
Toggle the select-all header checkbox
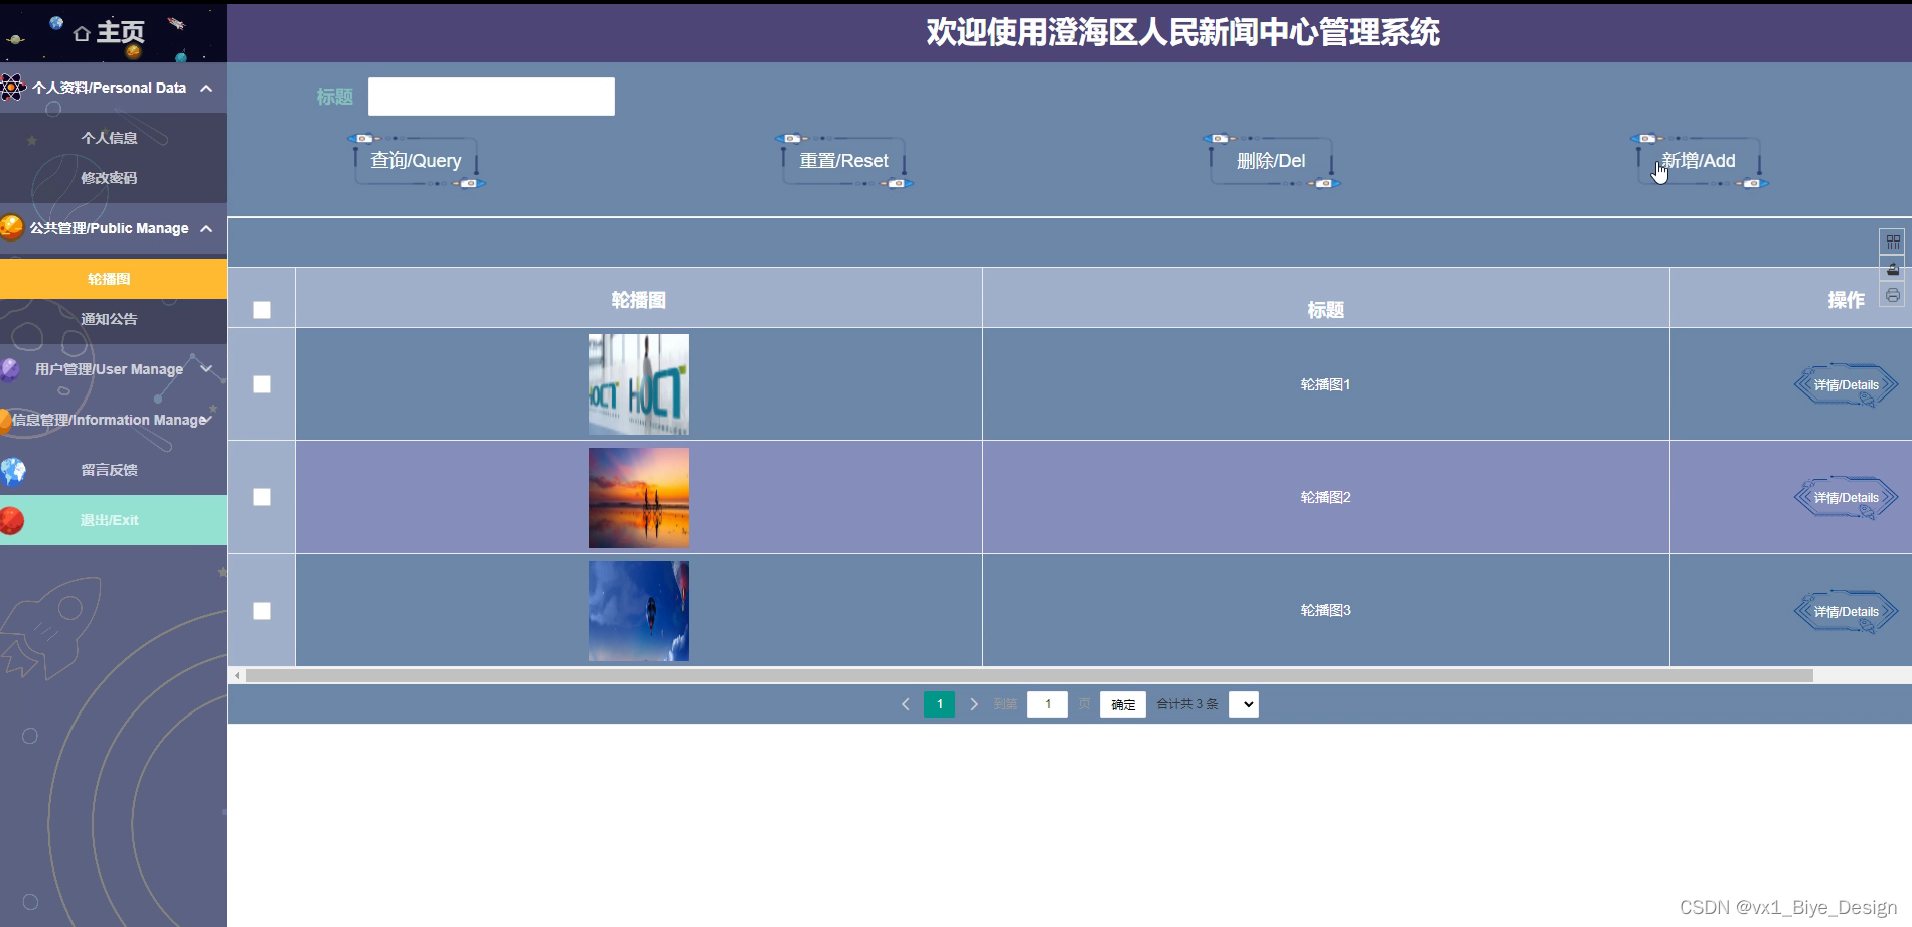[x=262, y=310]
